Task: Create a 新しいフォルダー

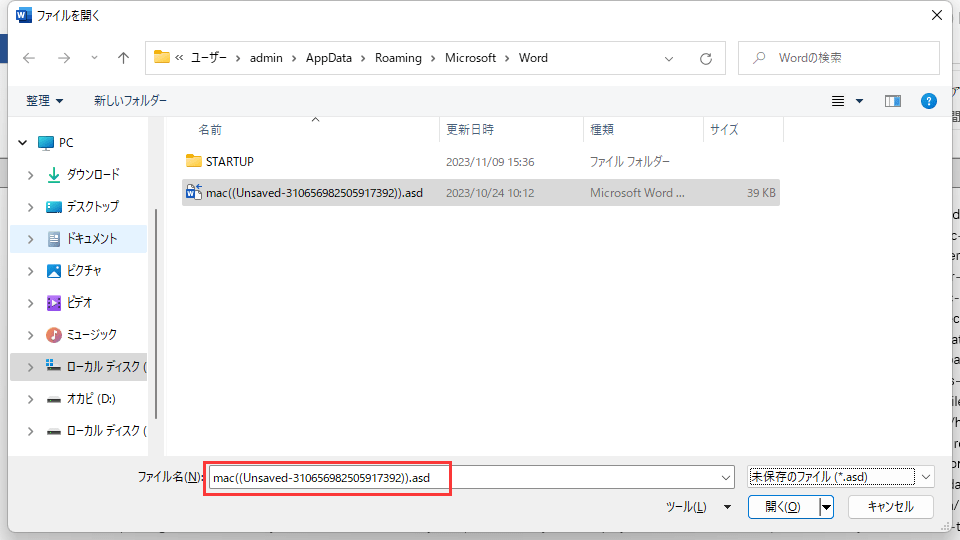Action: 130,100
